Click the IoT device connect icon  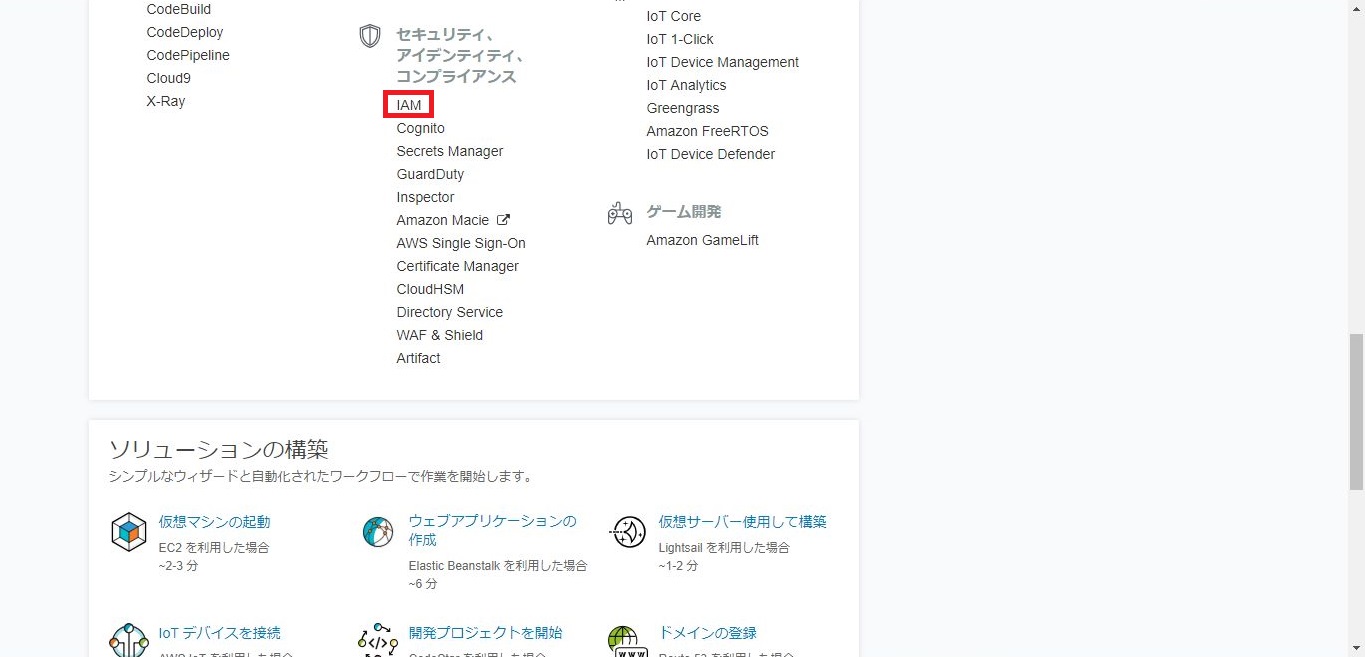tap(129, 640)
